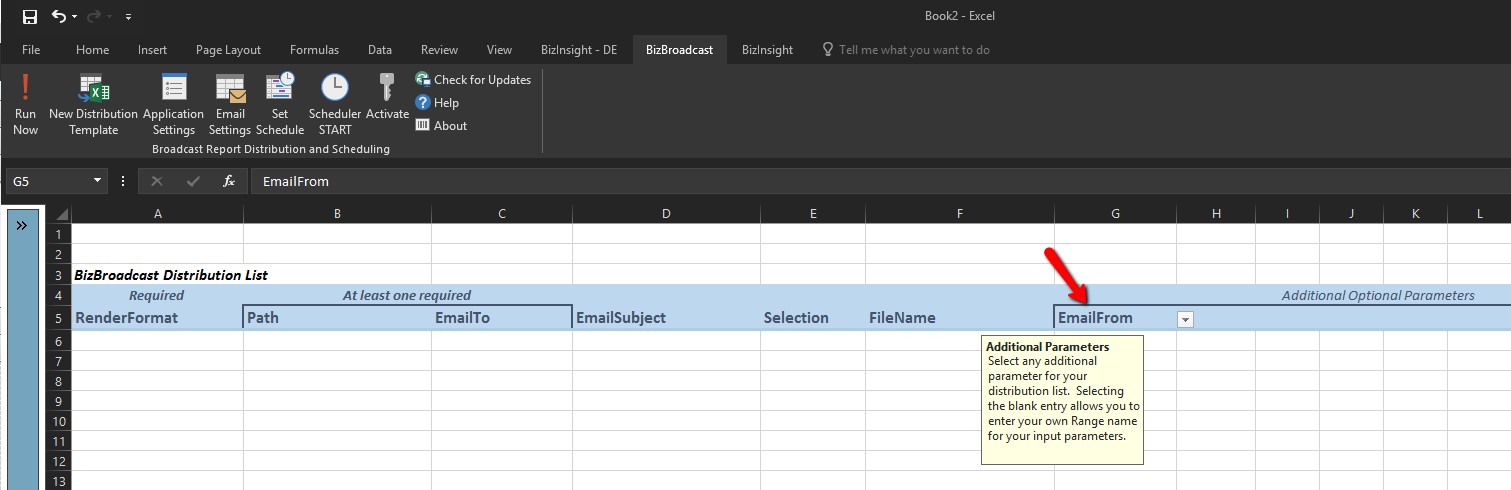Click Check for Updates

tap(473, 80)
